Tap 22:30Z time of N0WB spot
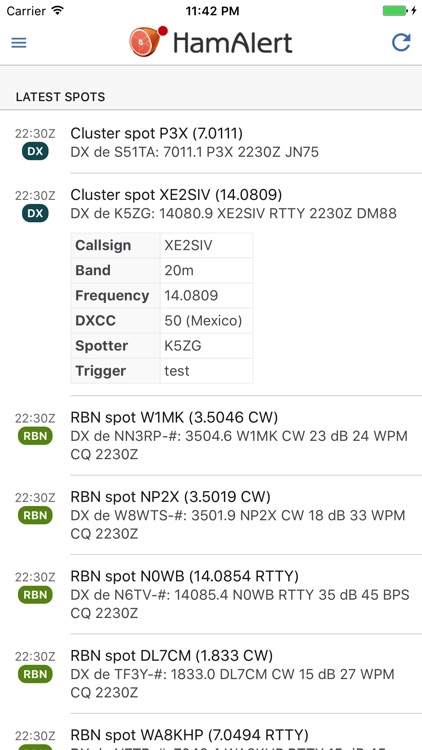Viewport: 422px width, 750px height. (x=35, y=577)
